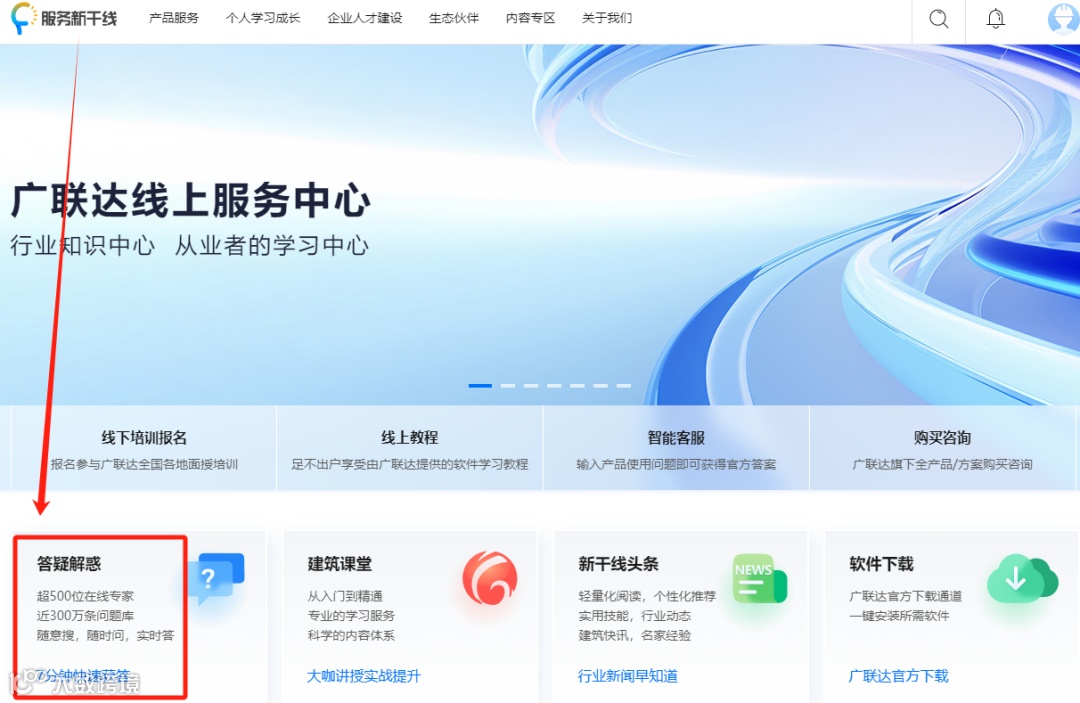Click the 软件下载 card title
Image resolution: width=1080 pixels, height=703 pixels.
point(881,564)
